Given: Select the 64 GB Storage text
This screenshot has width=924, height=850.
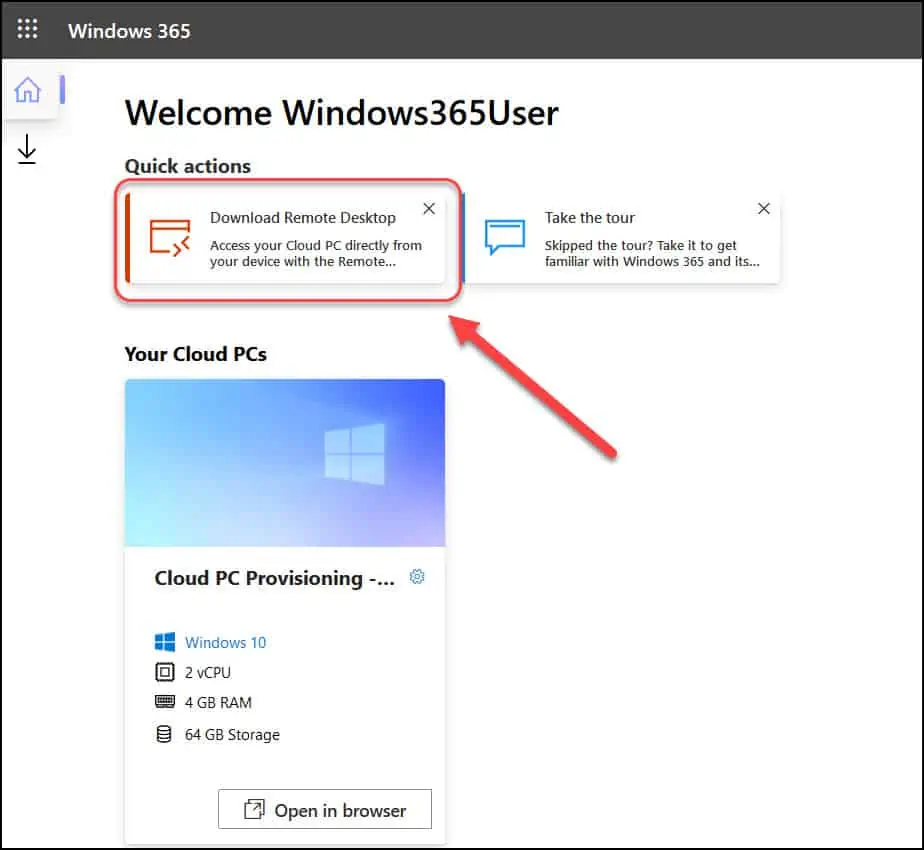Looking at the screenshot, I should tap(232, 734).
